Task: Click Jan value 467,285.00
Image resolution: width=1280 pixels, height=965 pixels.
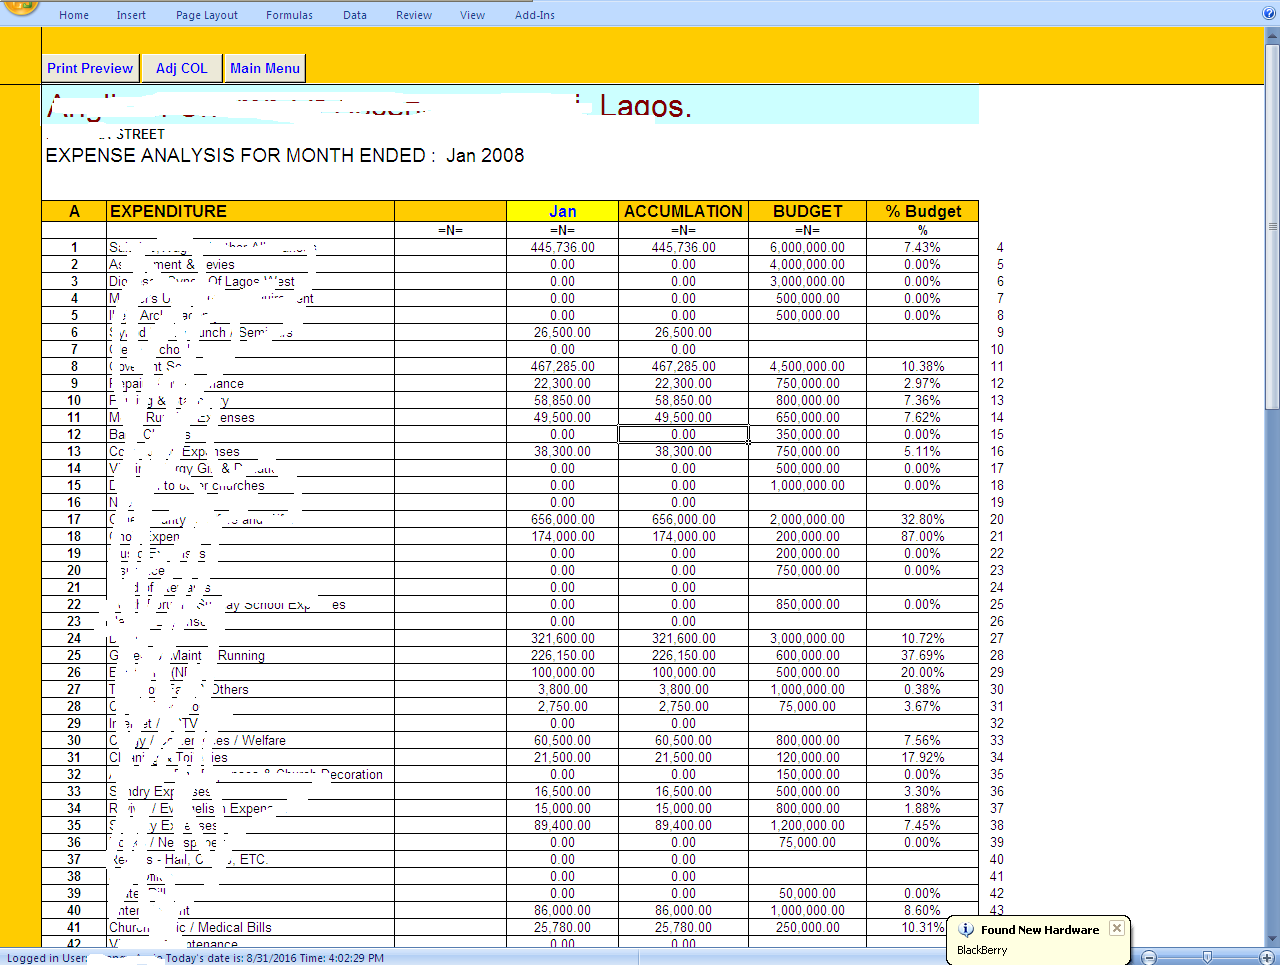Action: click(x=563, y=366)
